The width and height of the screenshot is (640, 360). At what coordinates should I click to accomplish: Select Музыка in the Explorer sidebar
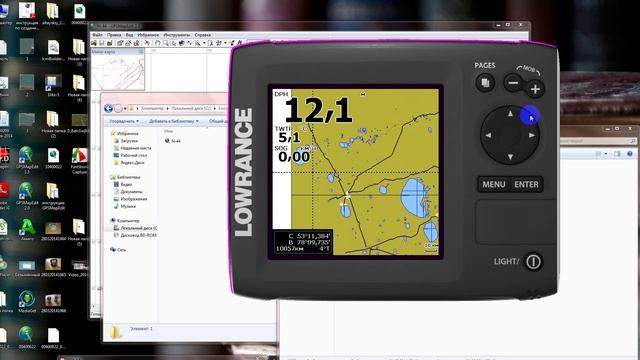pos(125,206)
